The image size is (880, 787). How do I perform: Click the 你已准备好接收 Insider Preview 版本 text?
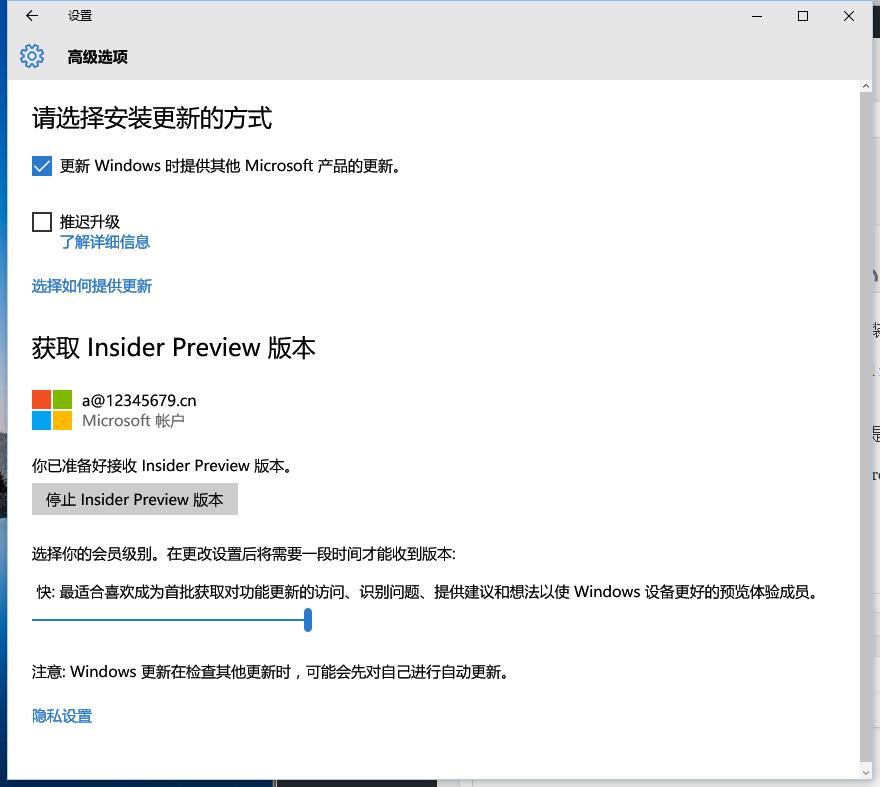[x=162, y=465]
